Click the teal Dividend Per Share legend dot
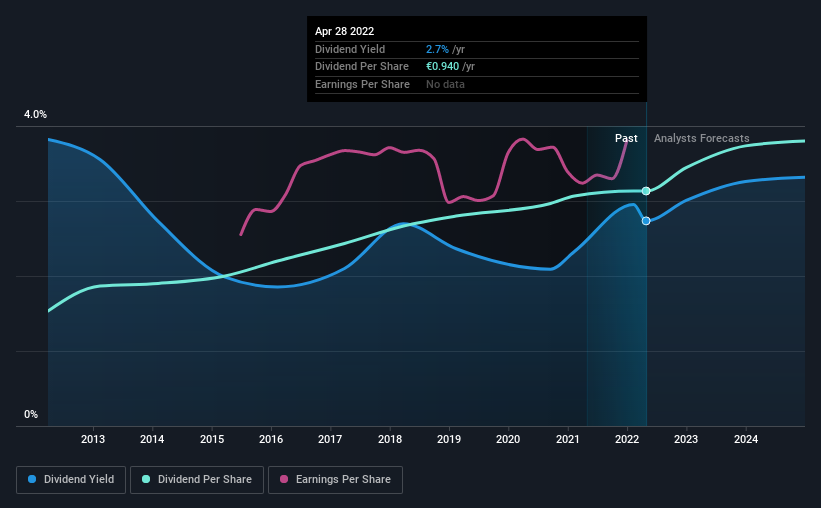 pyautogui.click(x=146, y=479)
